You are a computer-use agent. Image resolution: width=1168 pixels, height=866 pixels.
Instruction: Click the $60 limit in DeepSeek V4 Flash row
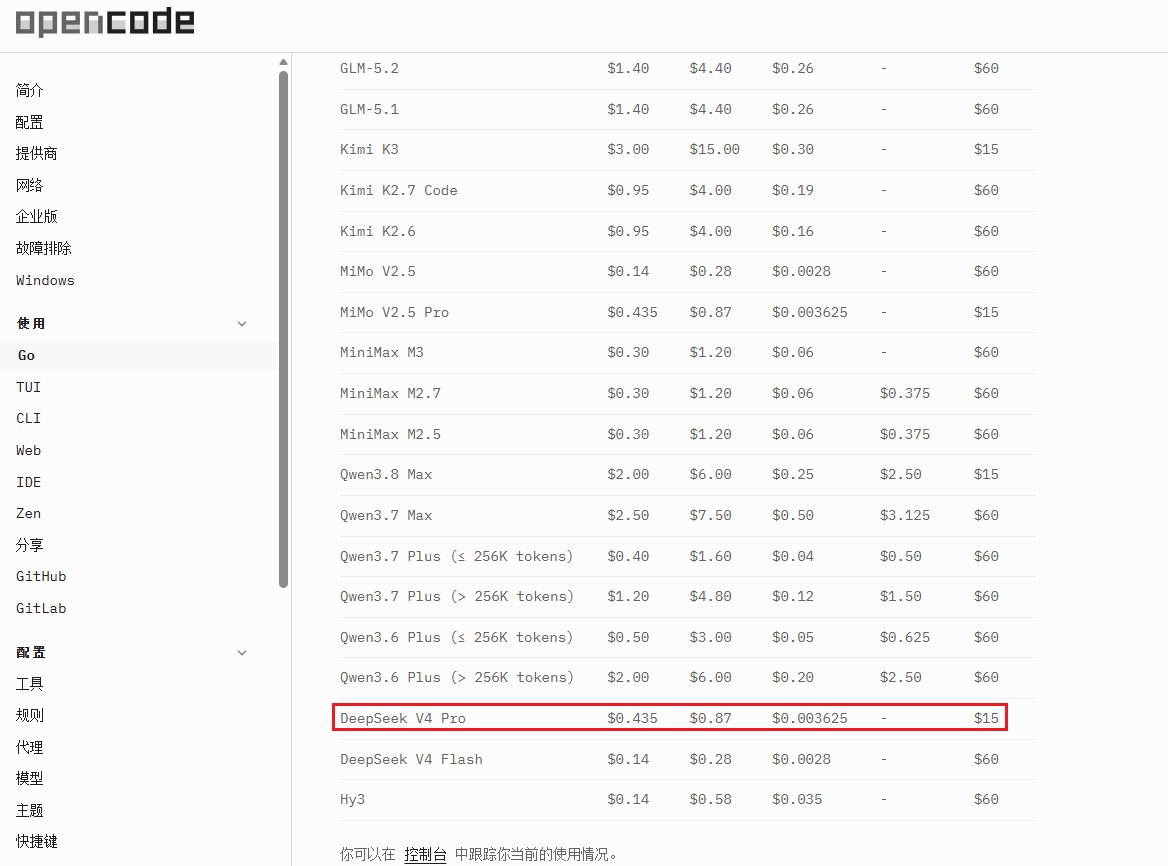pos(986,760)
